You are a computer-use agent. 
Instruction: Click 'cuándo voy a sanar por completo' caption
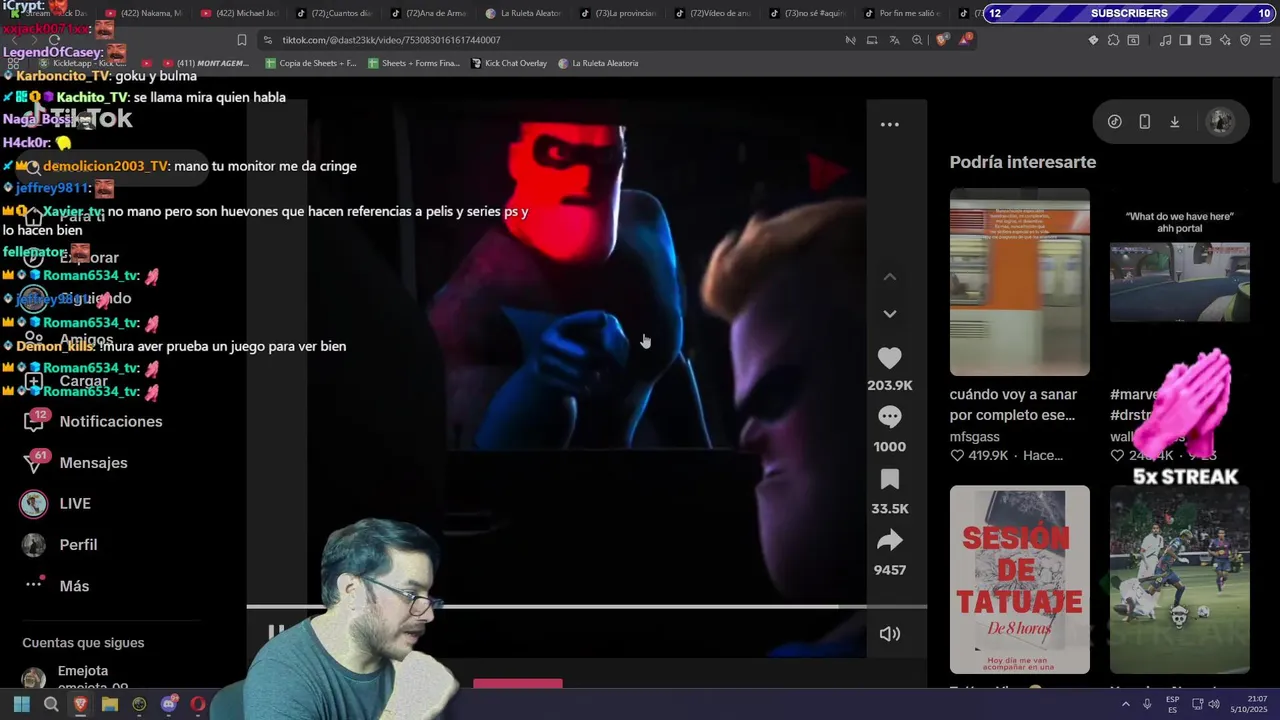(x=1013, y=405)
